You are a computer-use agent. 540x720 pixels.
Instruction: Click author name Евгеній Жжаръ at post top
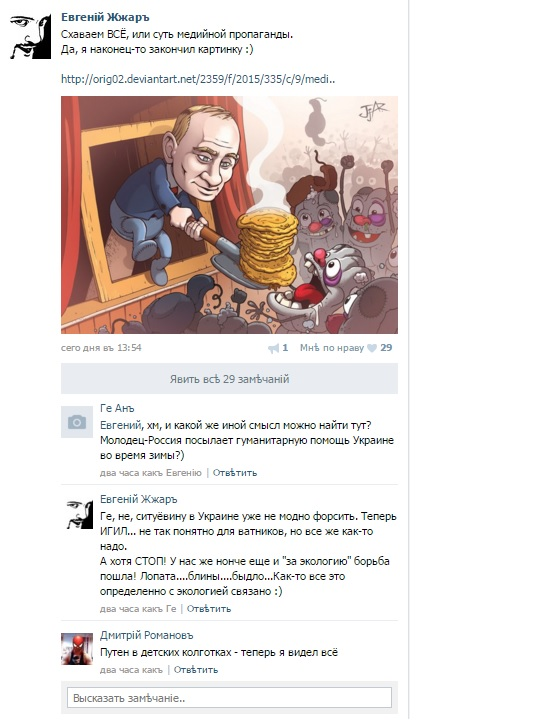click(105, 17)
